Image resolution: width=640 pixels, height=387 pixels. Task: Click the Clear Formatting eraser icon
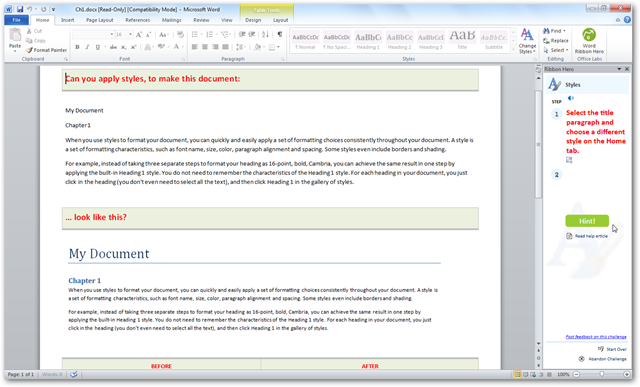pyautogui.click(x=180, y=35)
